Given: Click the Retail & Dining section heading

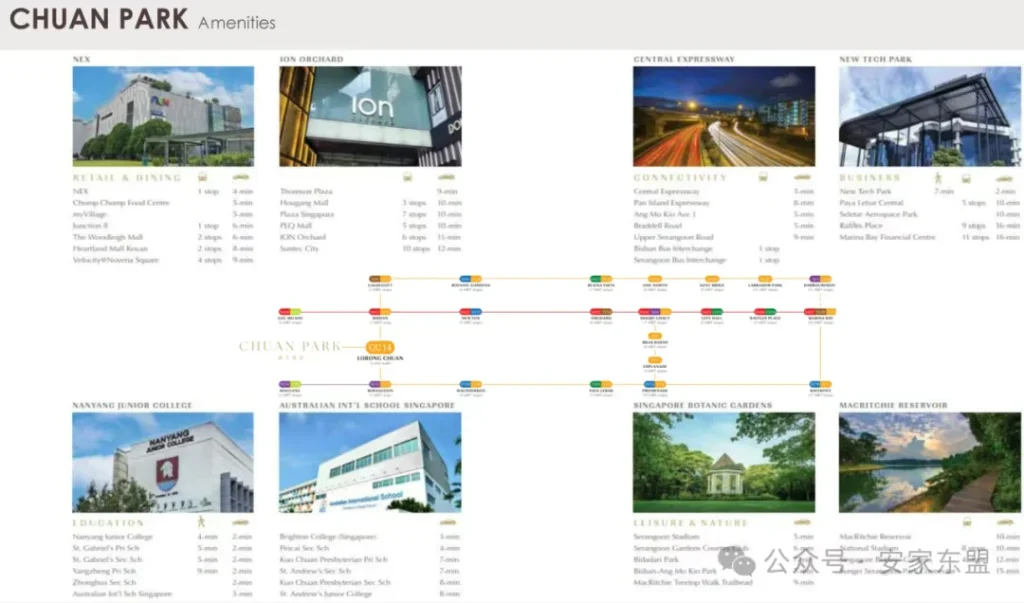Looking at the screenshot, I should pos(127,178).
